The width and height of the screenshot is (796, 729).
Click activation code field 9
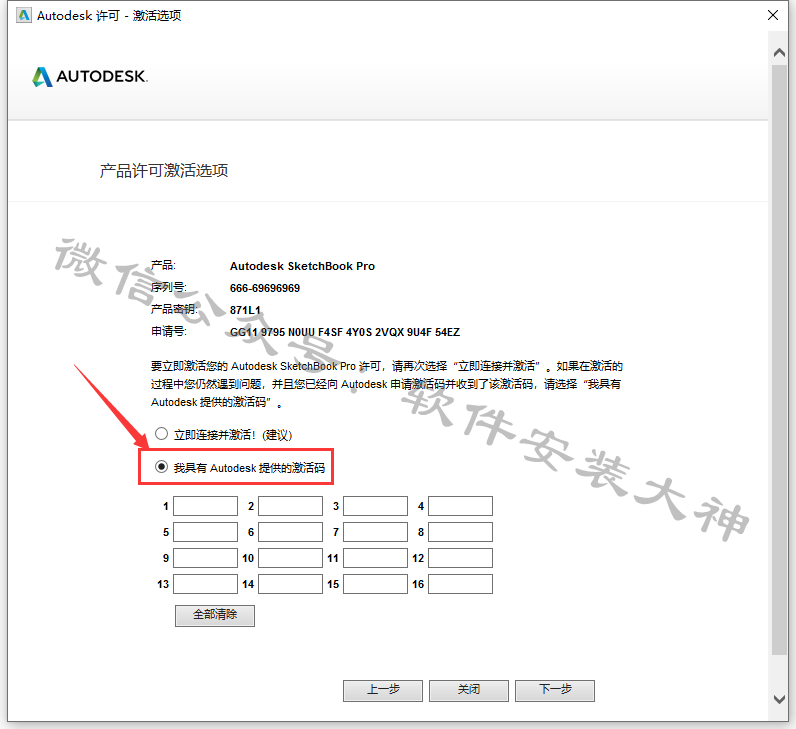(206, 558)
